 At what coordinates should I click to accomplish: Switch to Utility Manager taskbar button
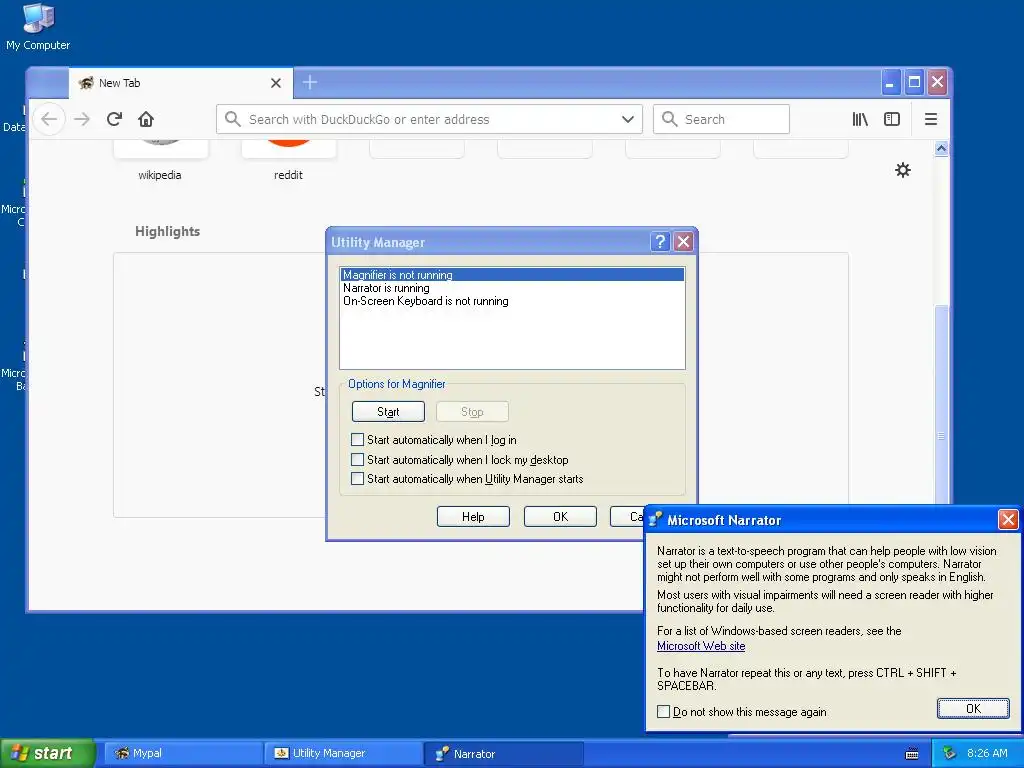[x=343, y=754]
